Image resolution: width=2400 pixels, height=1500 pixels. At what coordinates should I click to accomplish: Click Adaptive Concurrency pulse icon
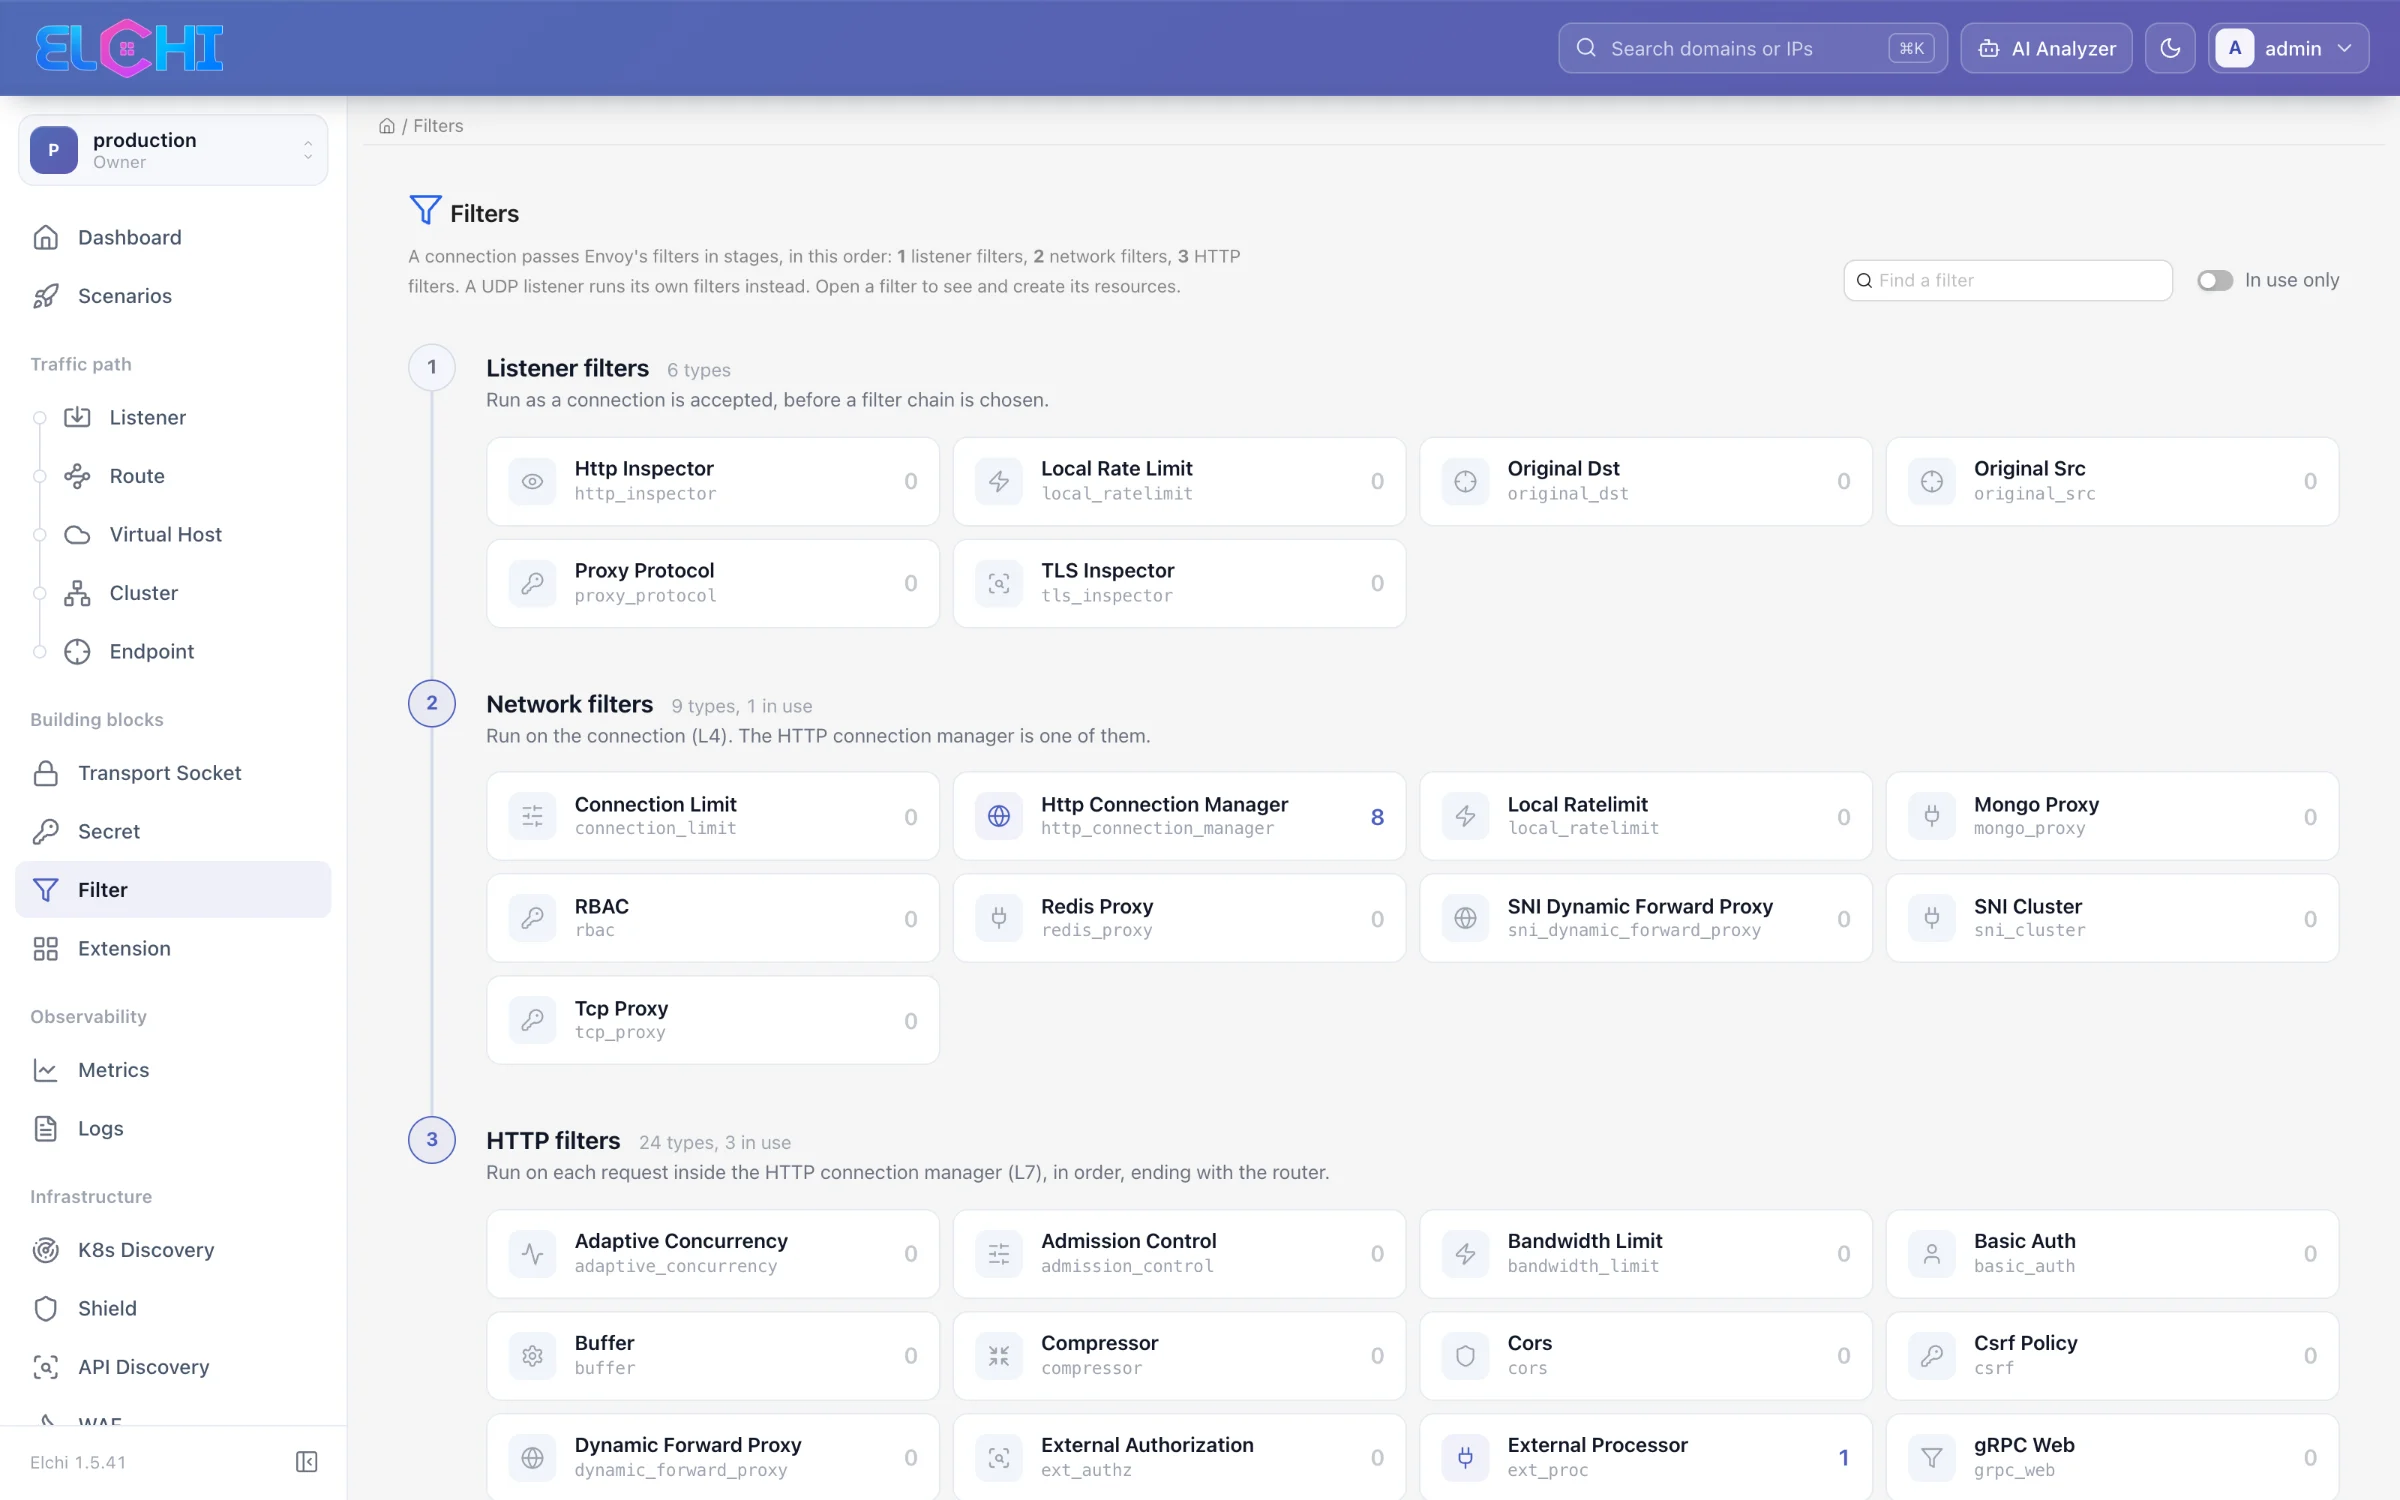[x=532, y=1253]
